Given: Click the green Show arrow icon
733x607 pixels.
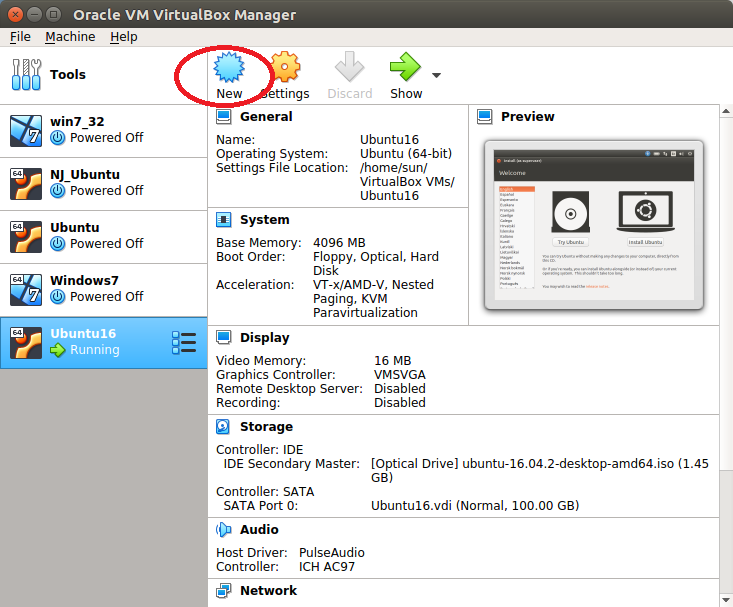Looking at the screenshot, I should coord(405,67).
